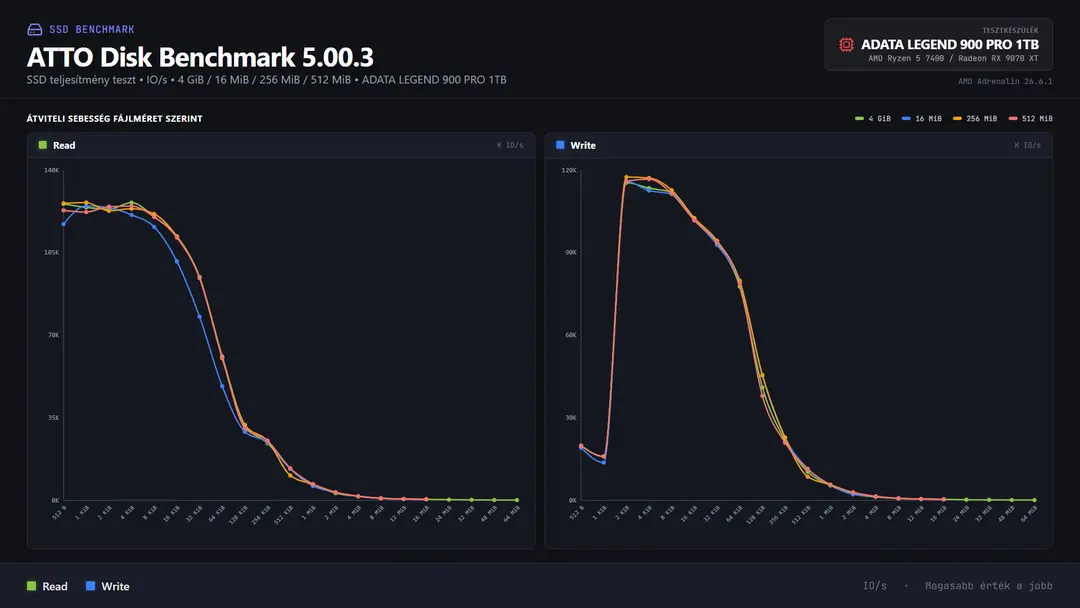Select the green Read swatch in the footer legend

31,586
